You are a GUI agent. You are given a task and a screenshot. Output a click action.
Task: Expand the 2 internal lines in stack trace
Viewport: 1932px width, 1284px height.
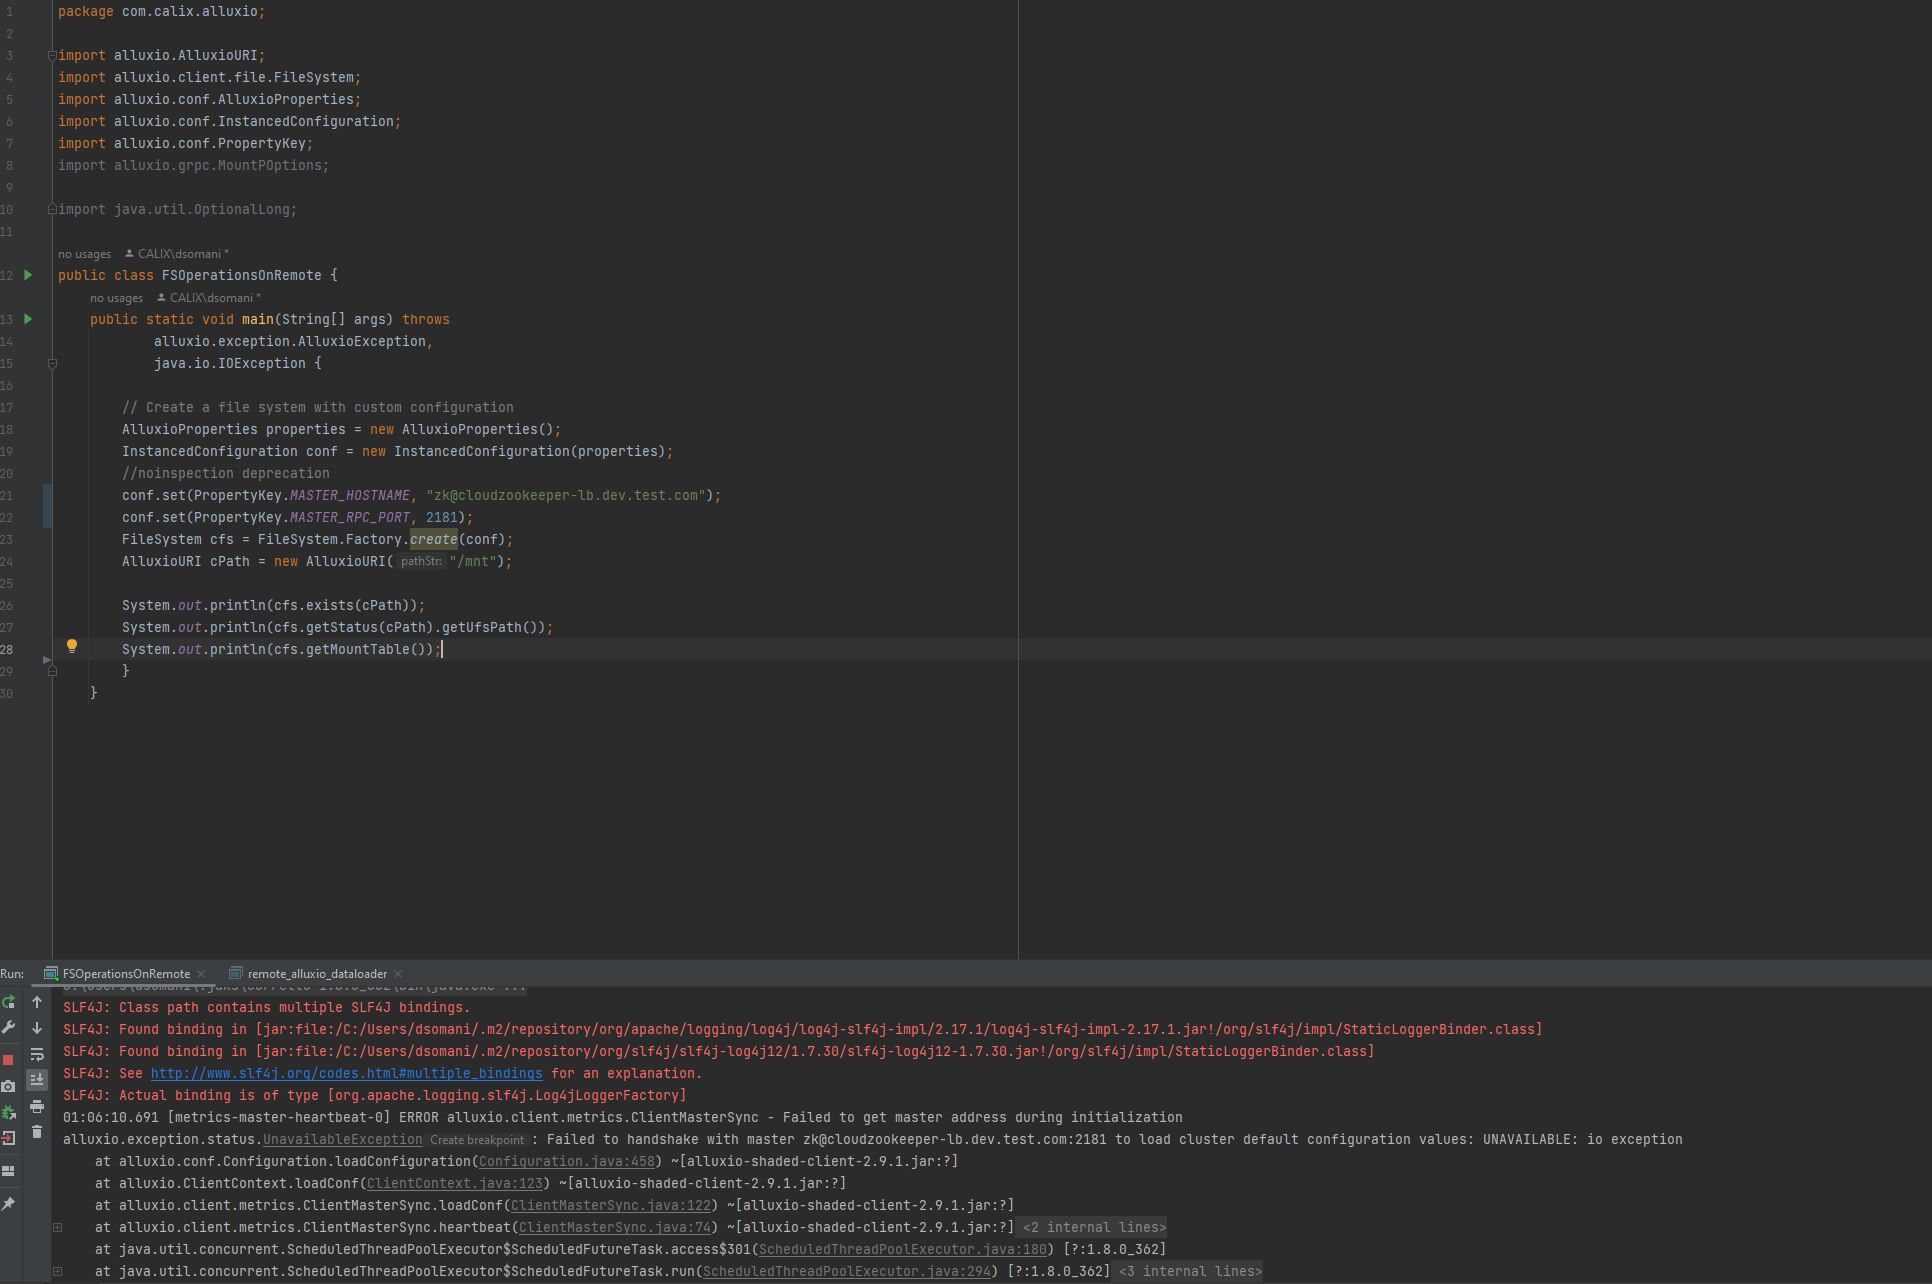1093,1227
